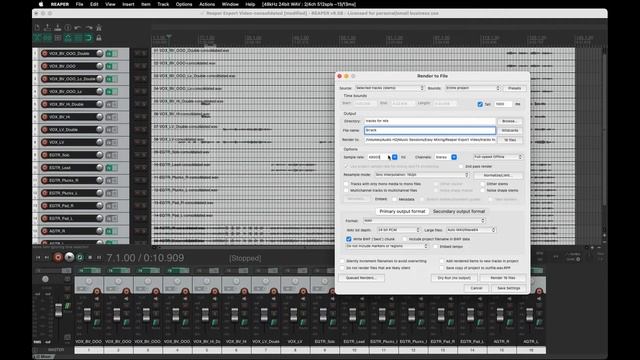Click the Redo arrow in toolbar
This screenshot has width=640, height=360.
tap(89, 28)
